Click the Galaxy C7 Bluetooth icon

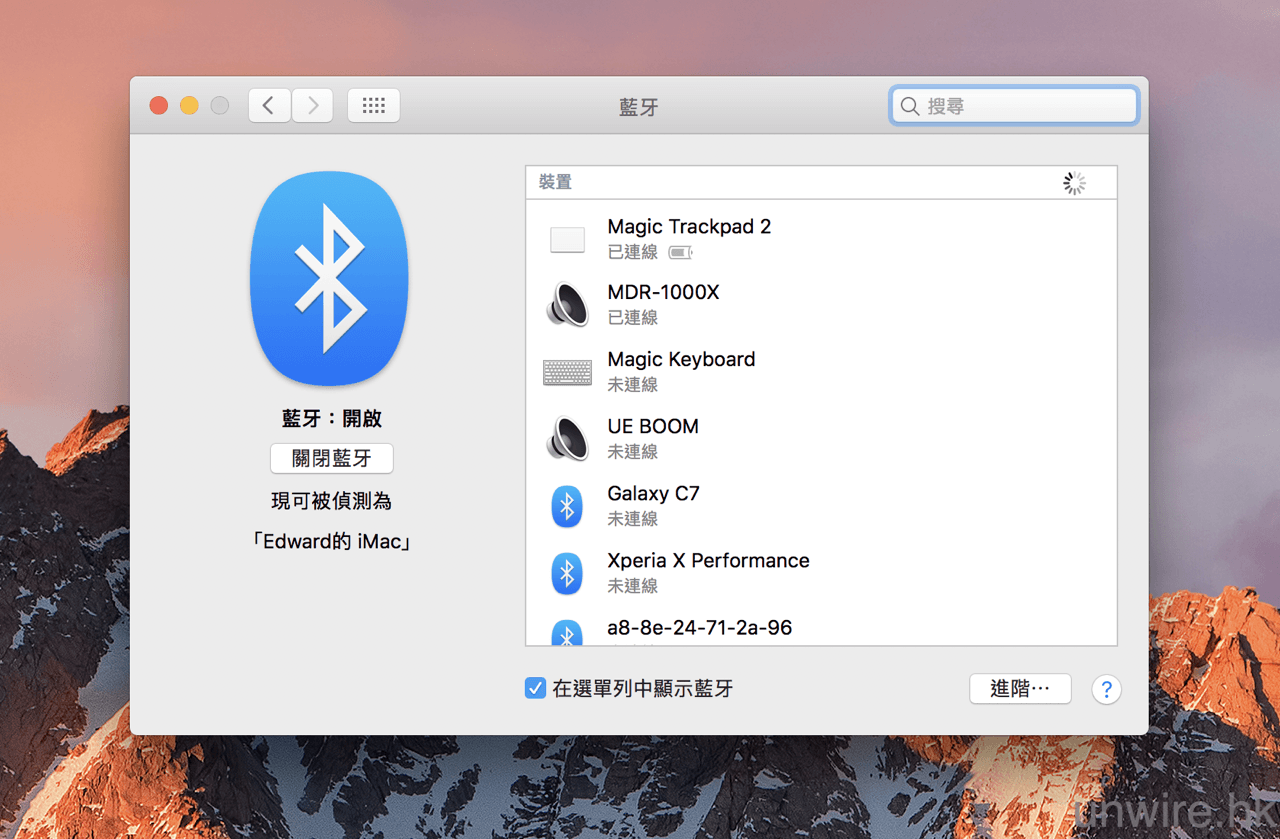(567, 507)
